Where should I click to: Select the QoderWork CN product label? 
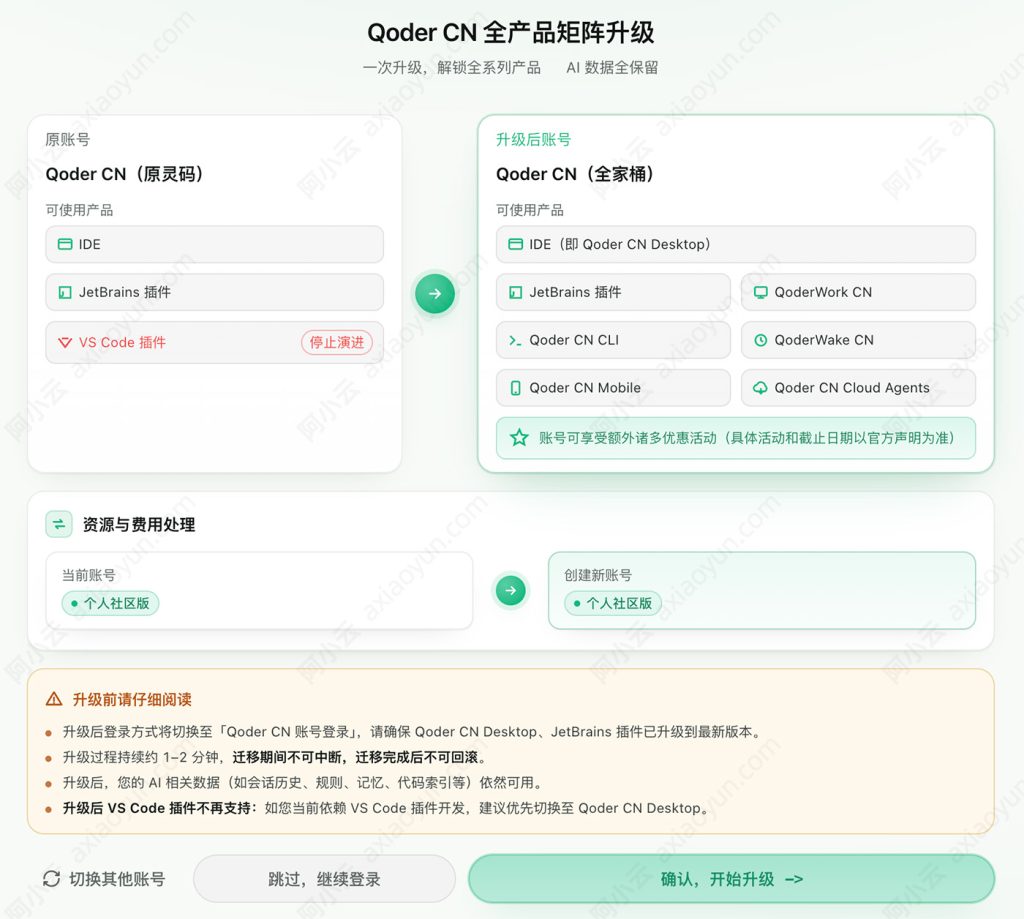823,292
